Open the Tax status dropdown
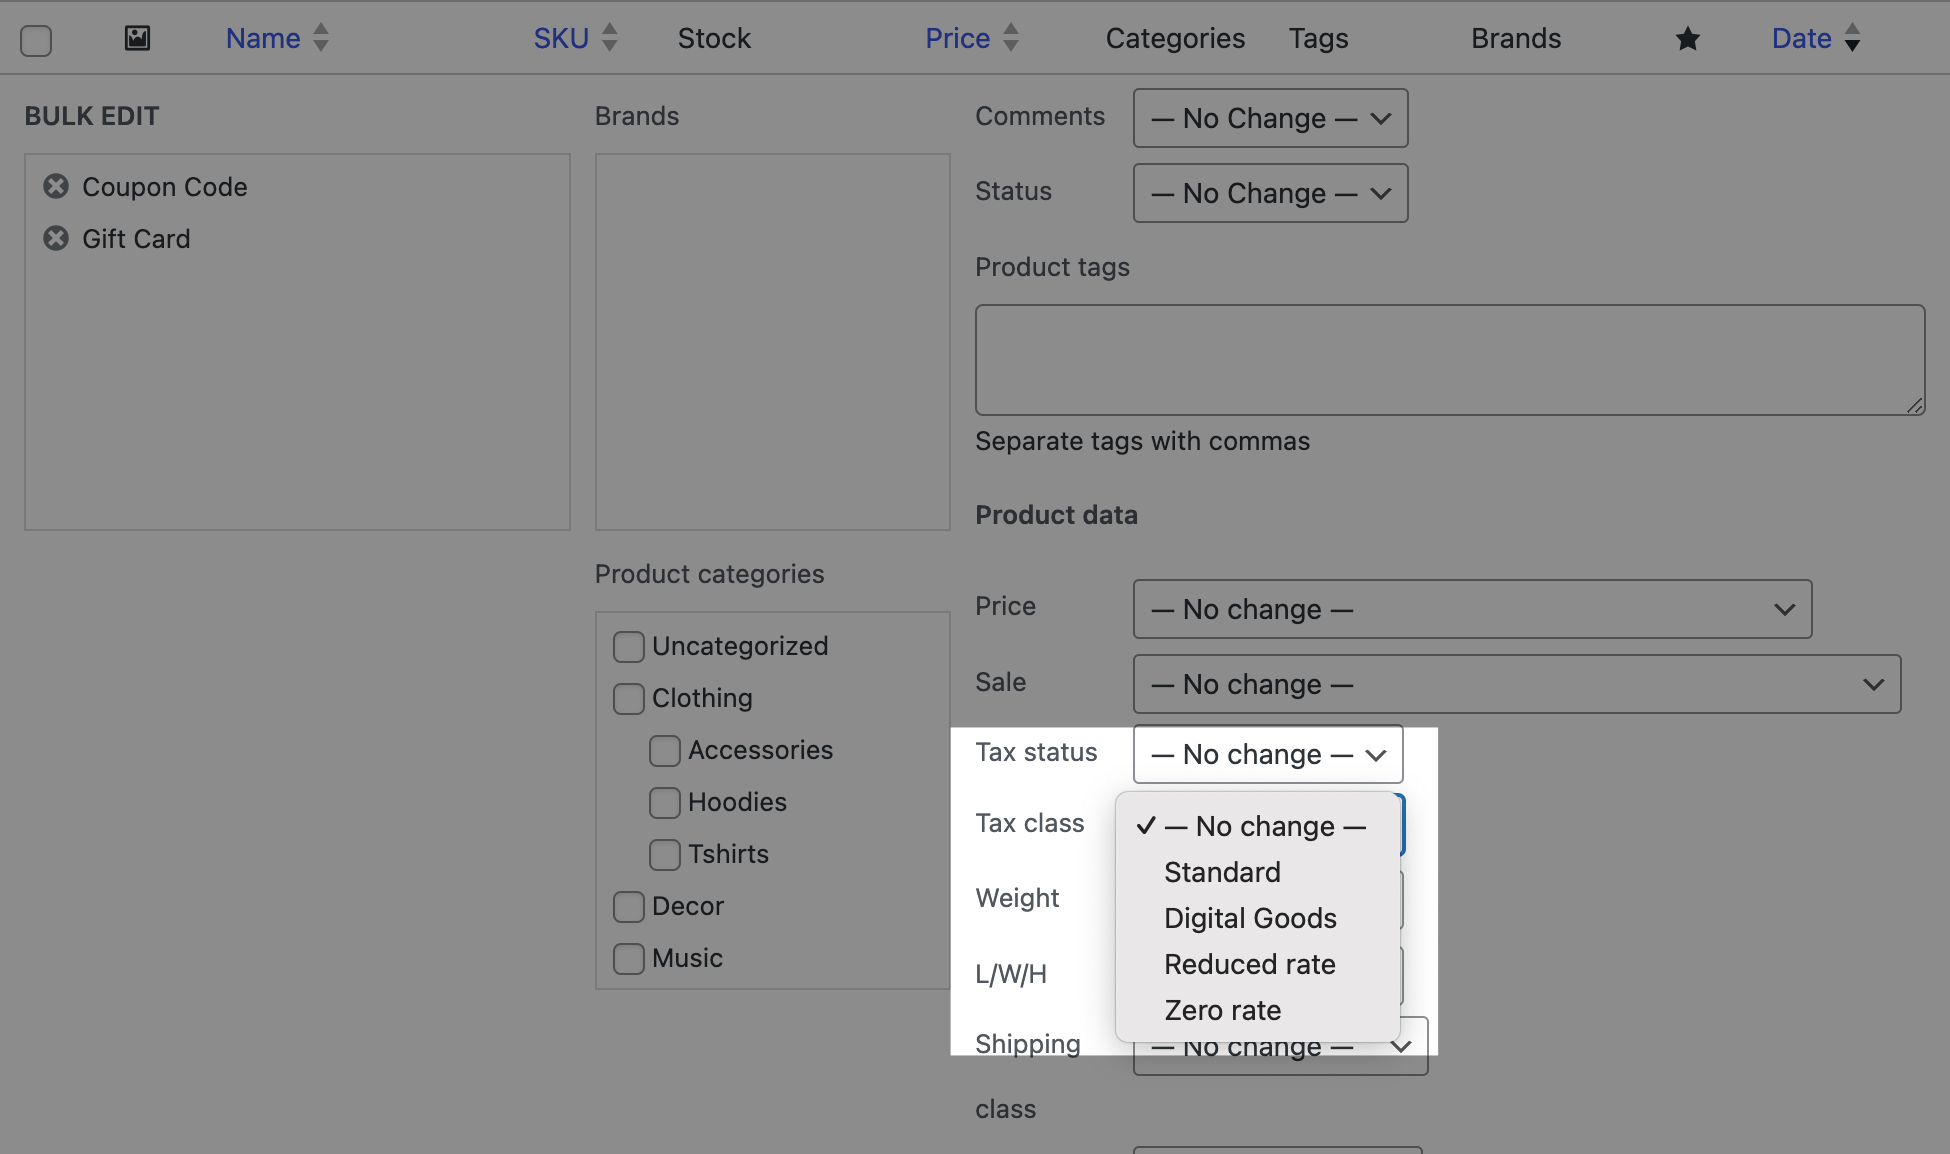The width and height of the screenshot is (1950, 1154). pos(1267,754)
